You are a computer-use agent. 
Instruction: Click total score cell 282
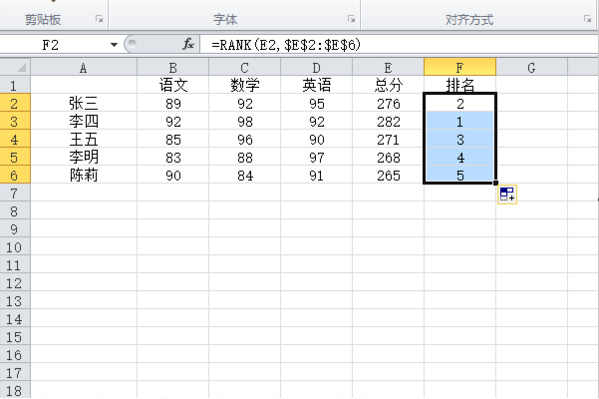pos(388,121)
